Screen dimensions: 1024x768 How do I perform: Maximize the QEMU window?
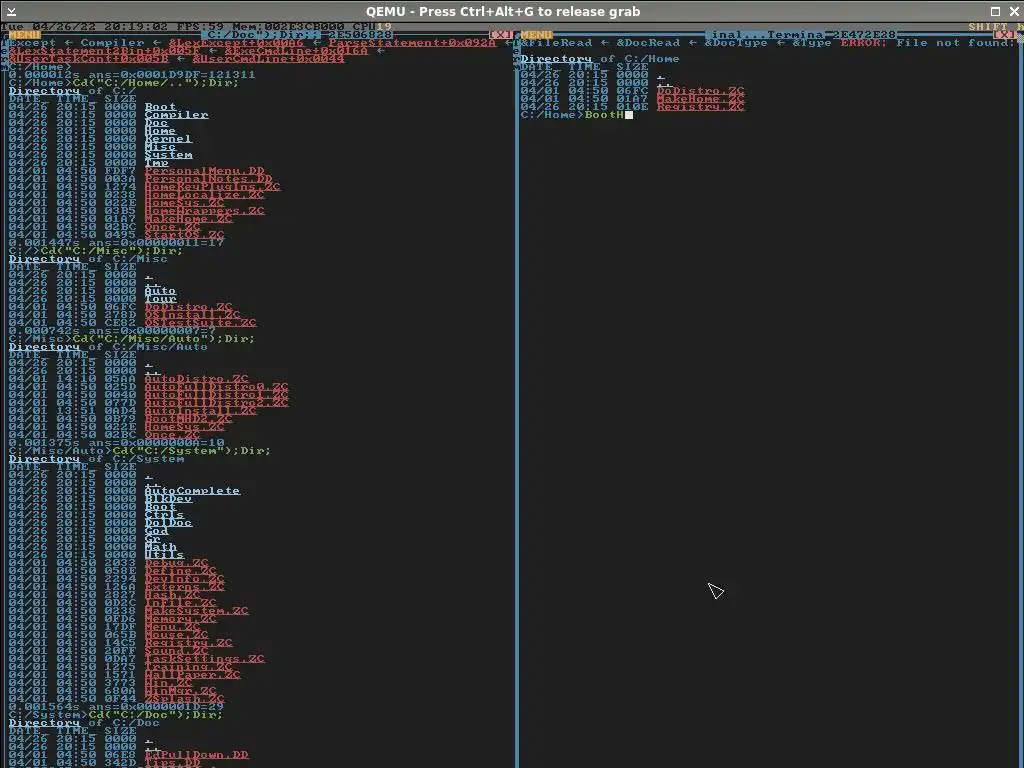(x=995, y=11)
